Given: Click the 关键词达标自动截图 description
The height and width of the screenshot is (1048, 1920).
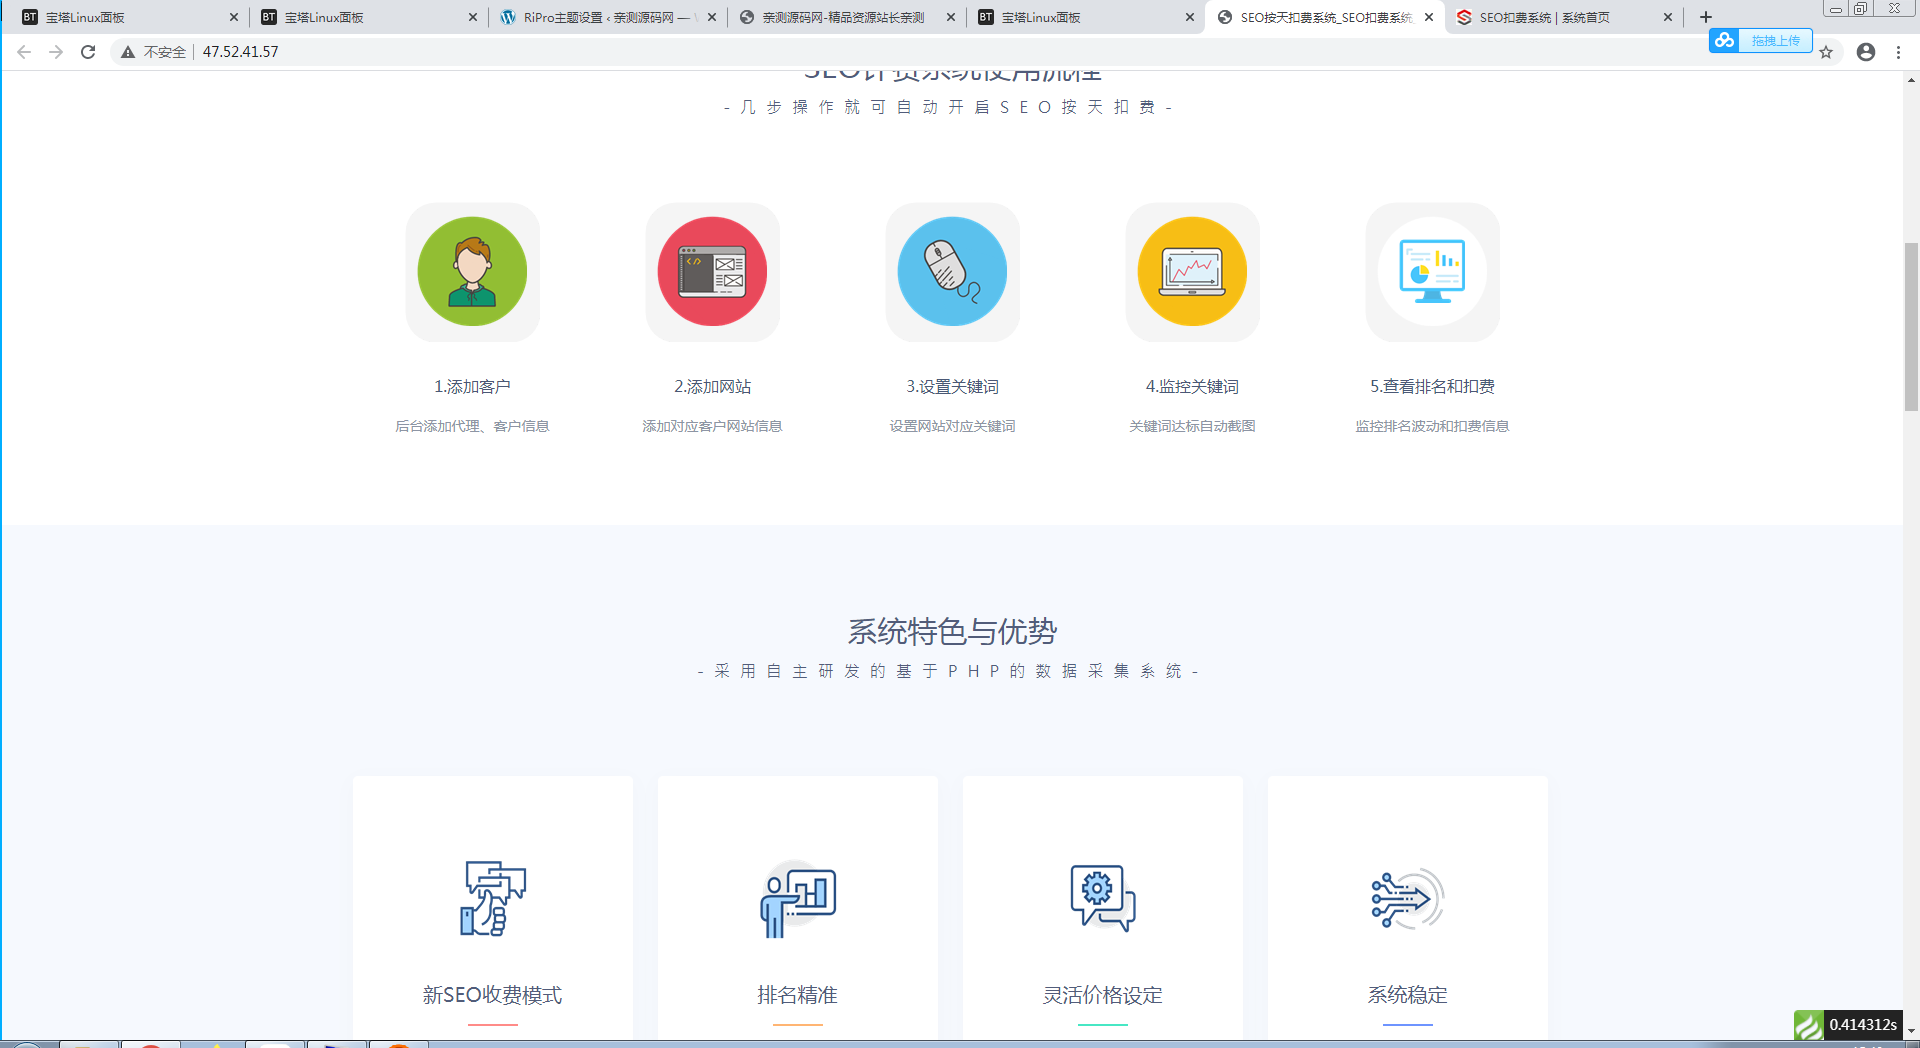Looking at the screenshot, I should [x=1192, y=426].
